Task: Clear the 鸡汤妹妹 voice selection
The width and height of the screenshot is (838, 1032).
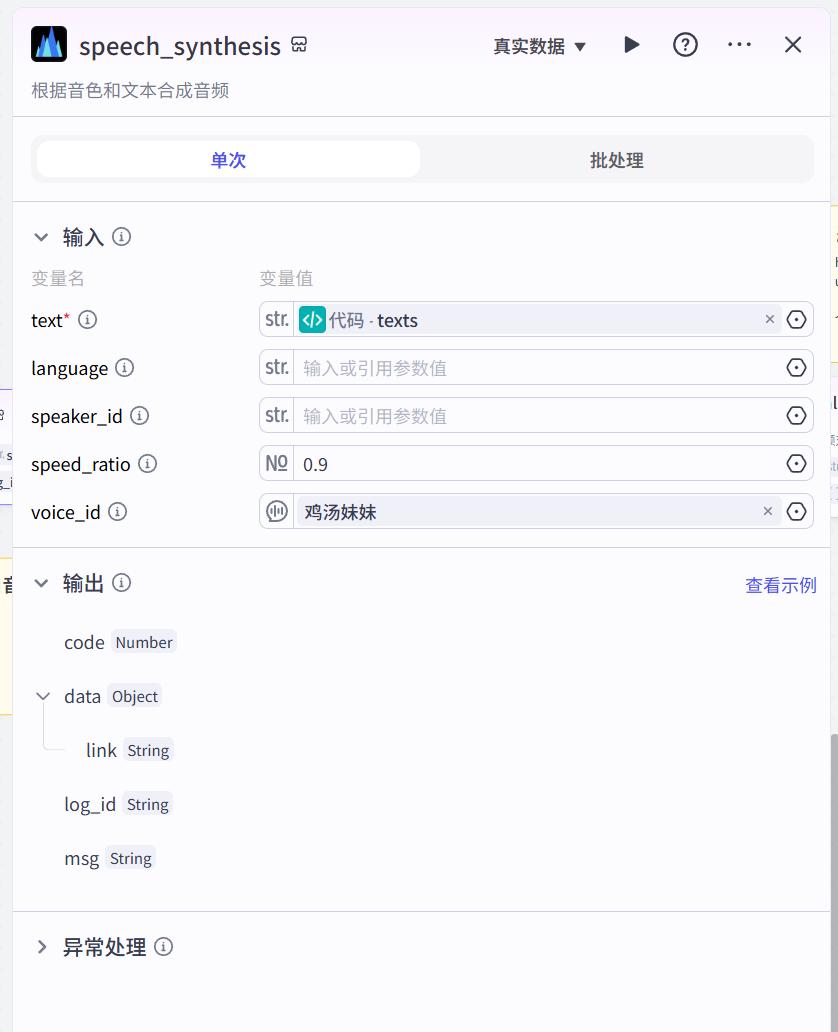Action: (768, 512)
